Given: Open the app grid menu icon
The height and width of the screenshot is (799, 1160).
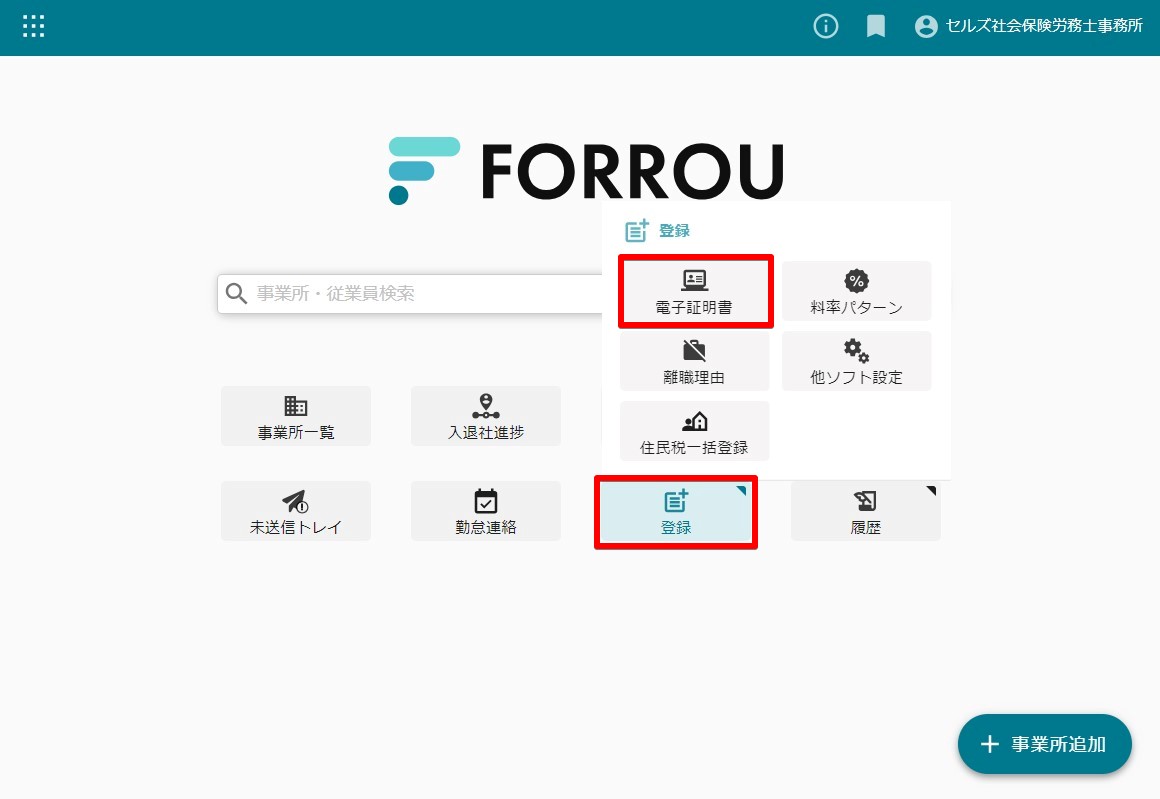Looking at the screenshot, I should (x=33, y=26).
